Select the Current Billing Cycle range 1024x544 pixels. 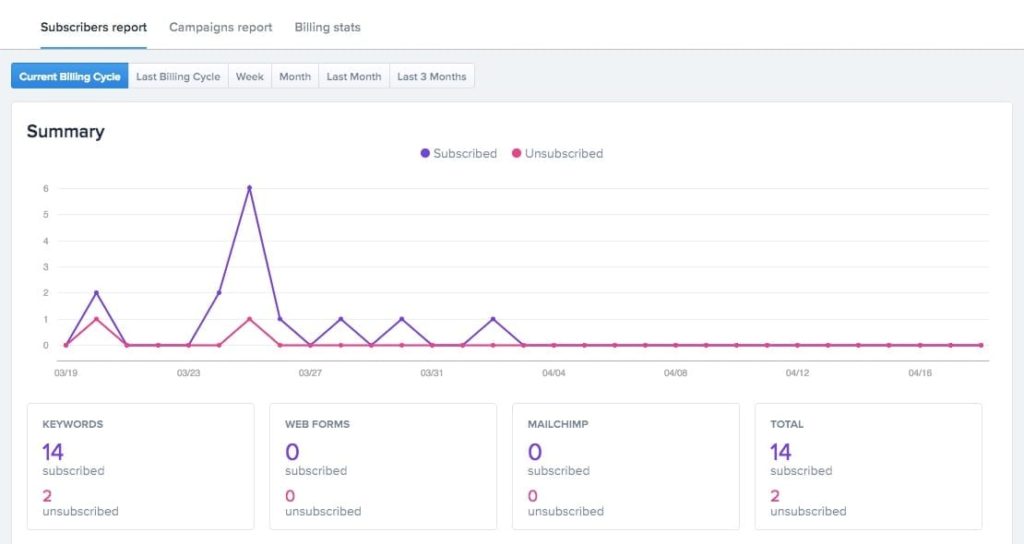(70, 77)
